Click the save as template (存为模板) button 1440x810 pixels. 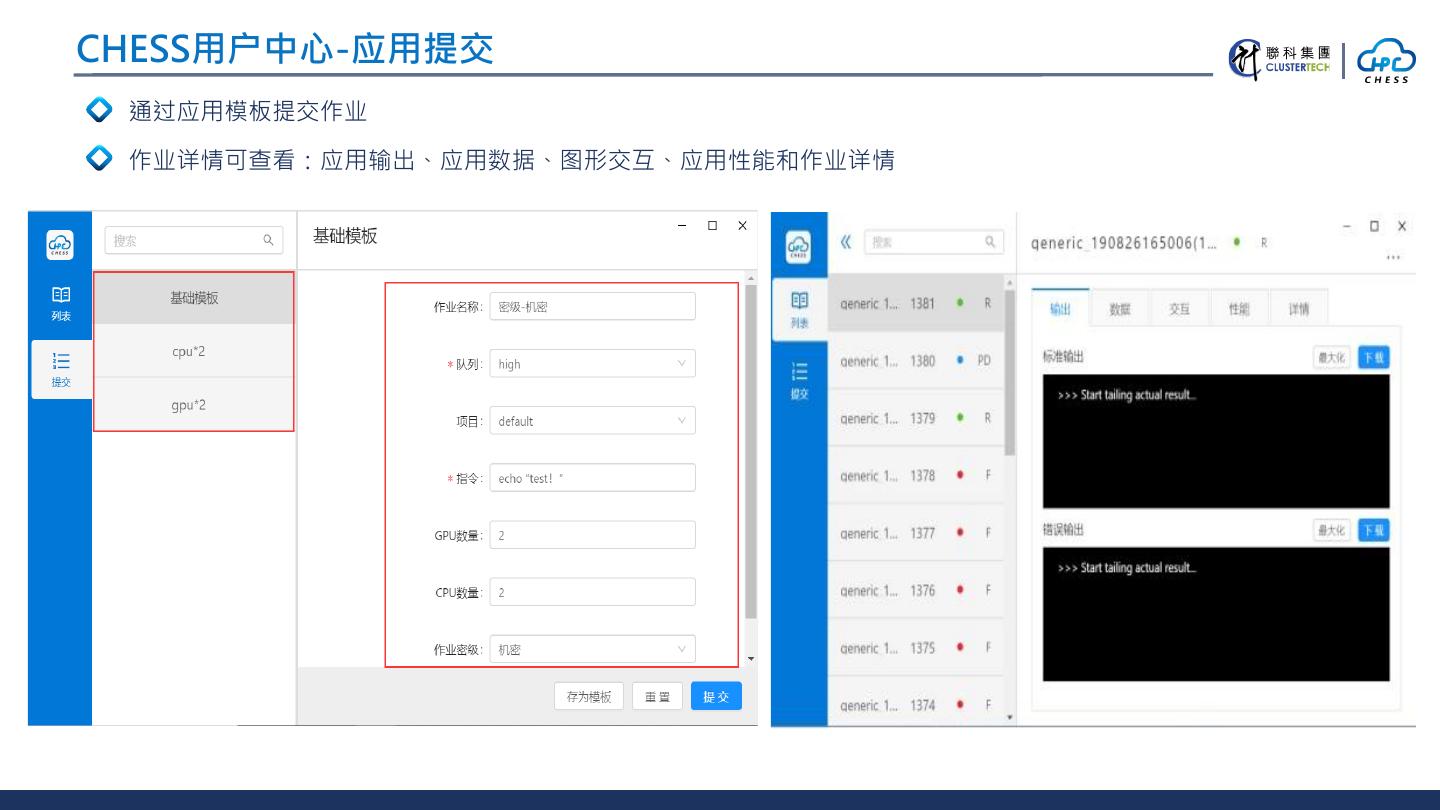click(589, 696)
